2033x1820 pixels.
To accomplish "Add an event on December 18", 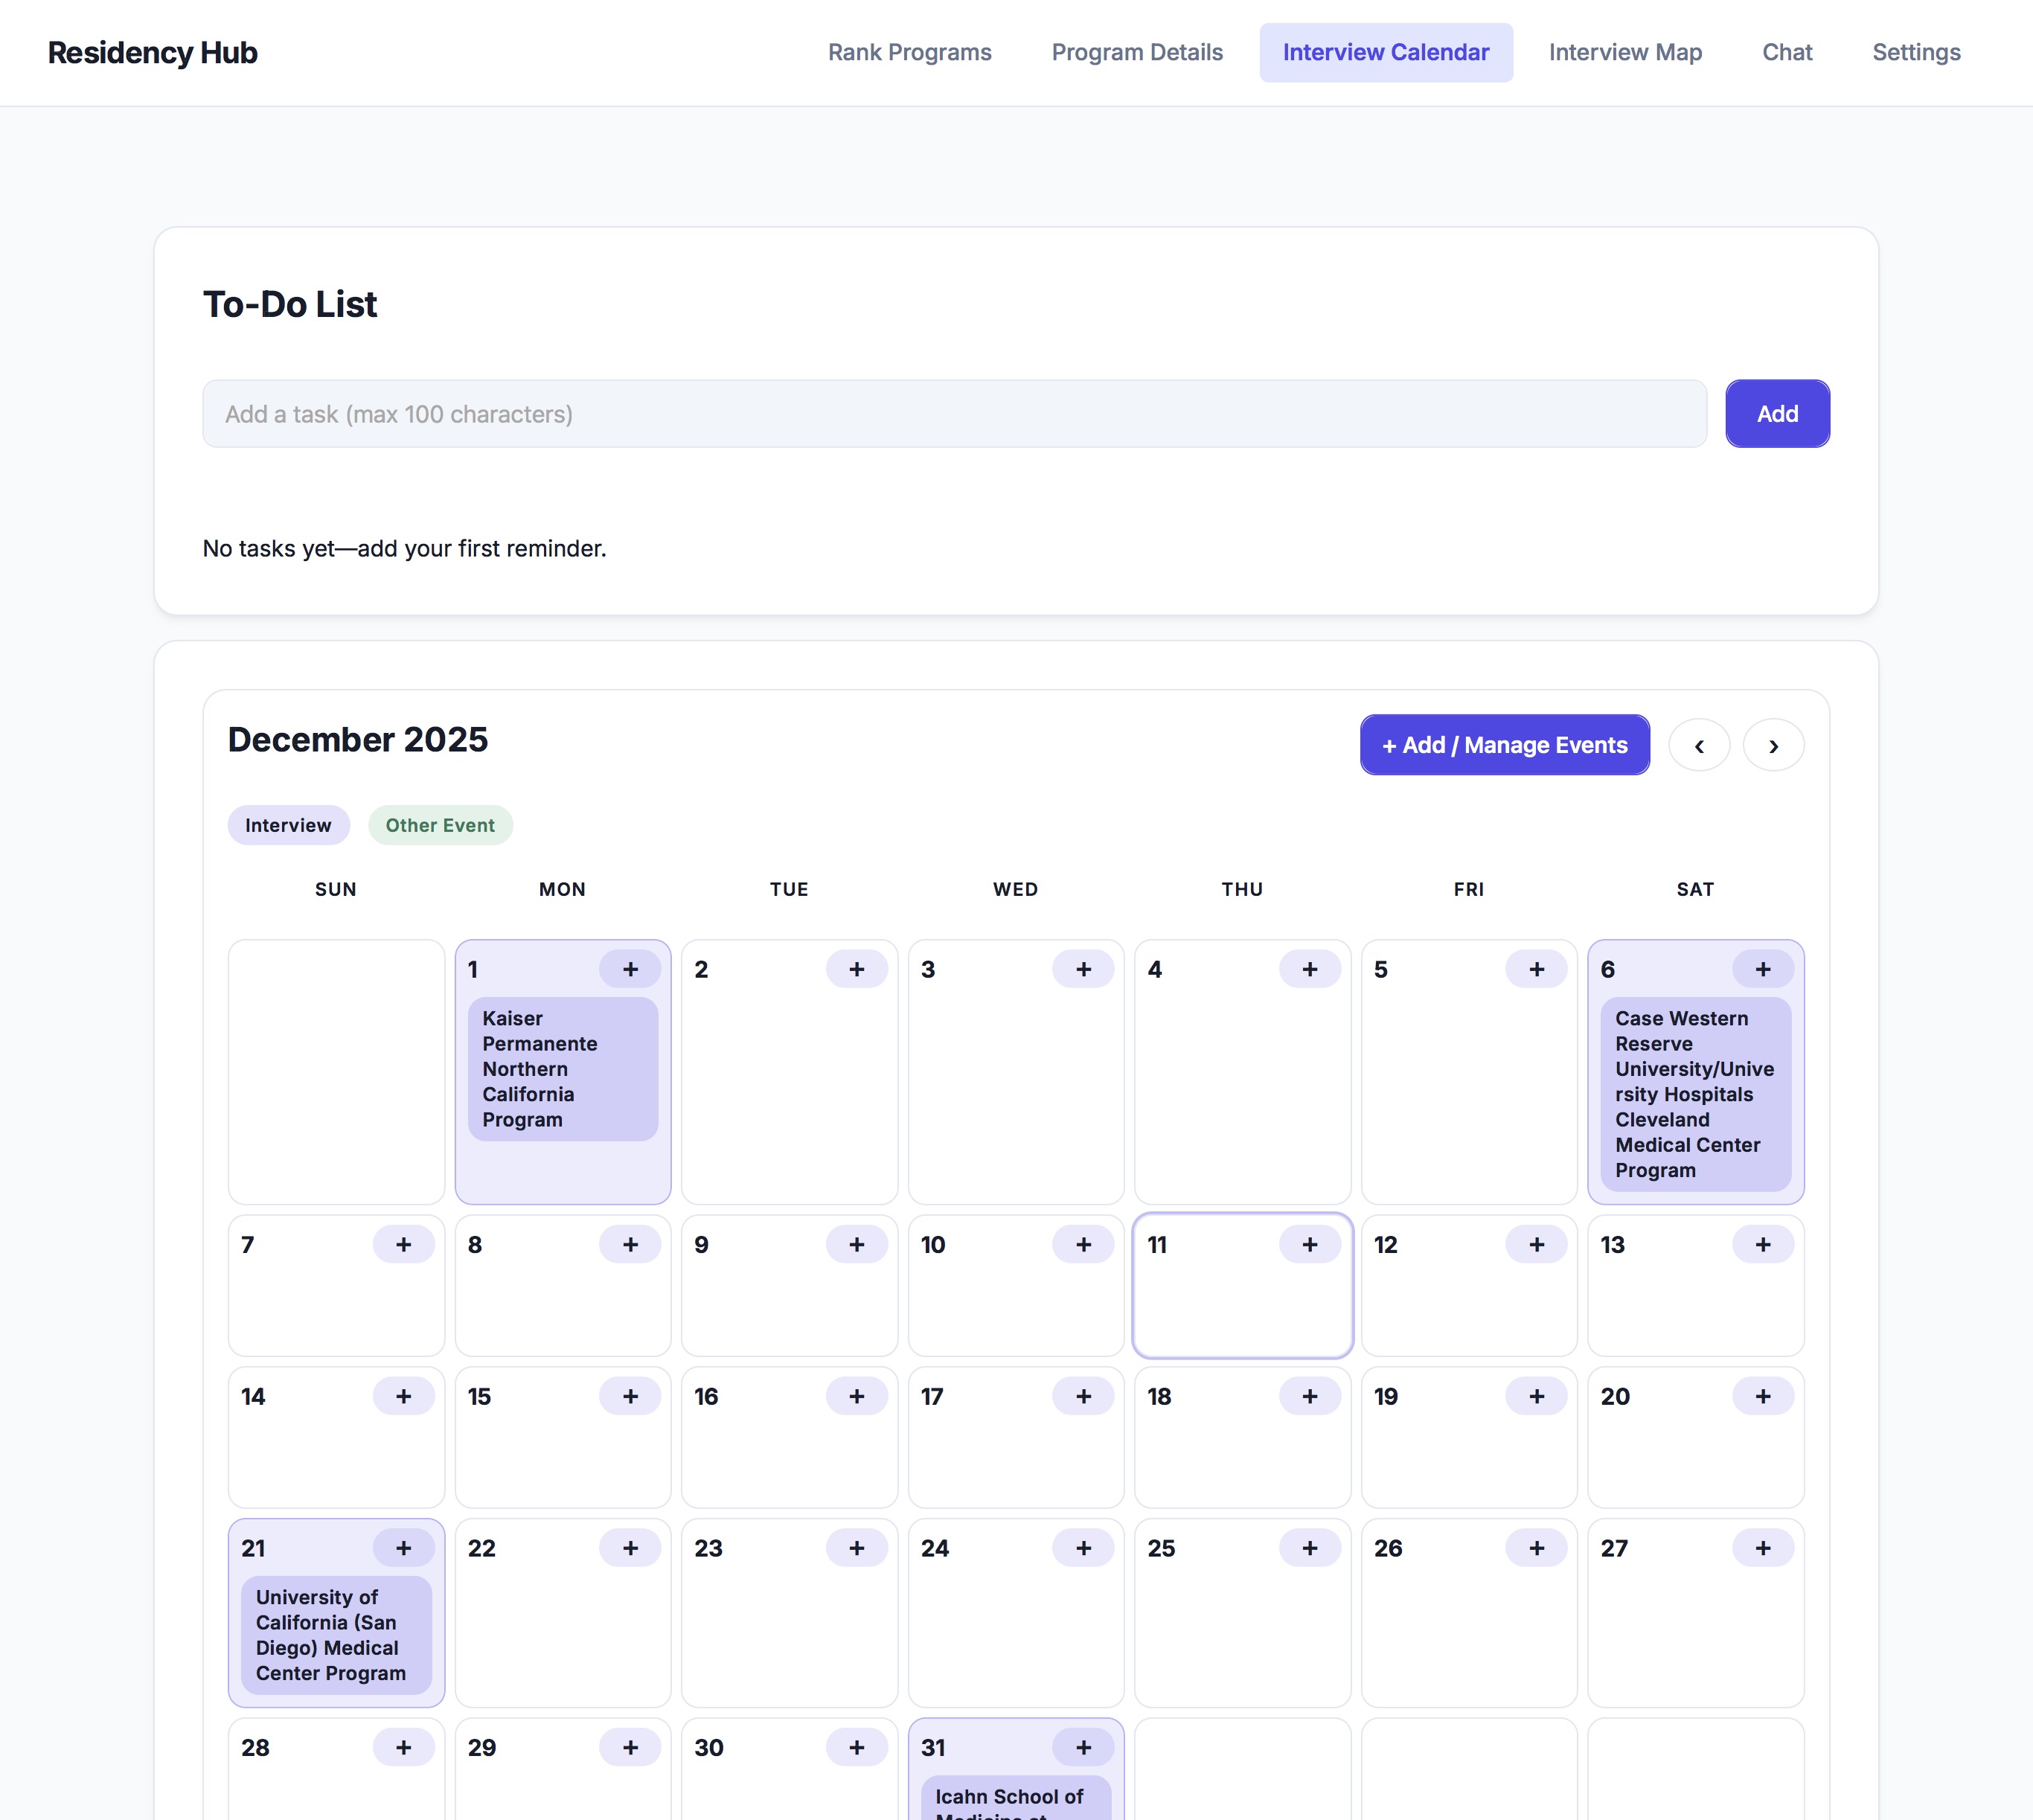I will click(1310, 1396).
